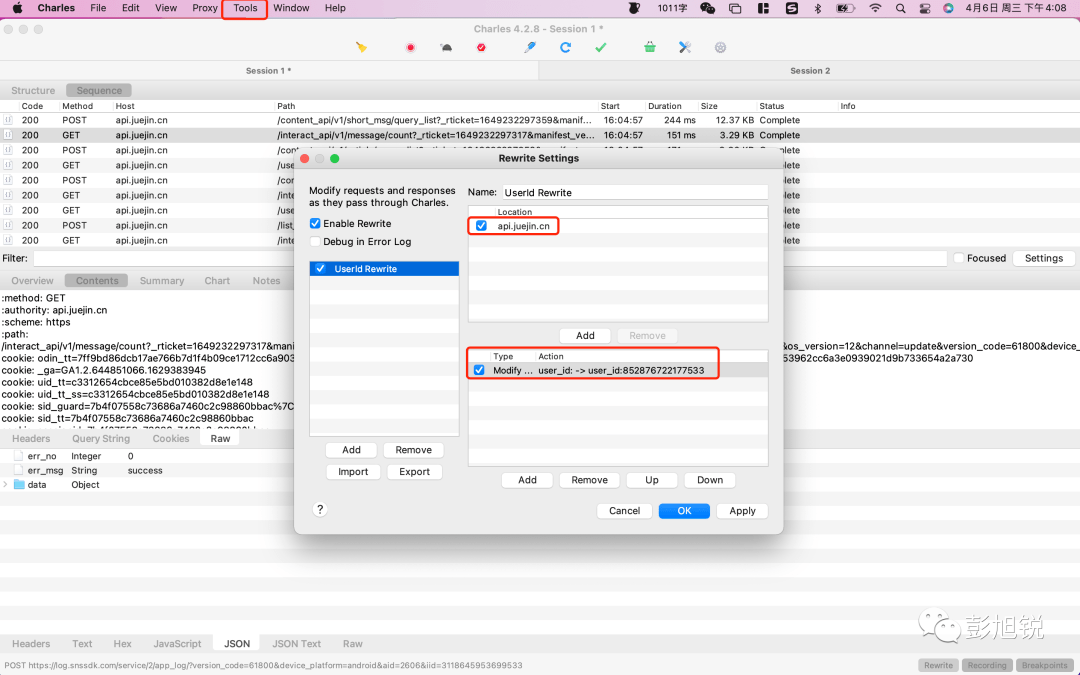Open filter Settings button
The image size is (1080, 675).
coord(1044,258)
